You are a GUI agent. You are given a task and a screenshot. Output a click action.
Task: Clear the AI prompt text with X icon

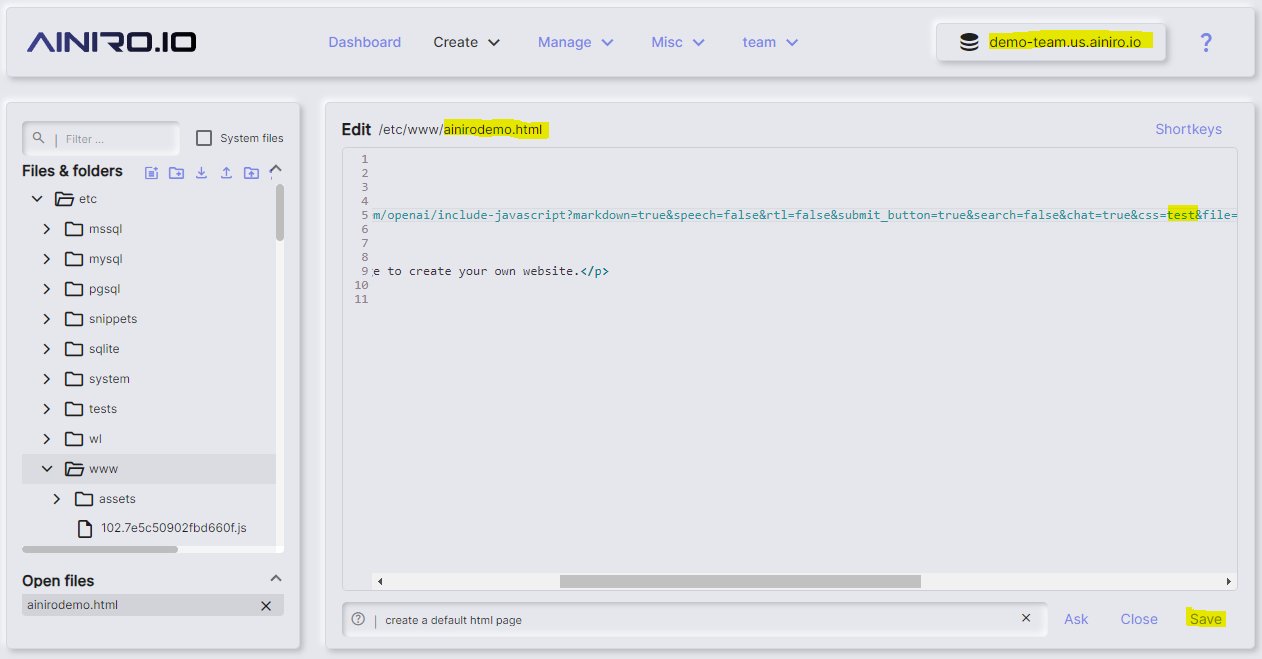click(1025, 618)
